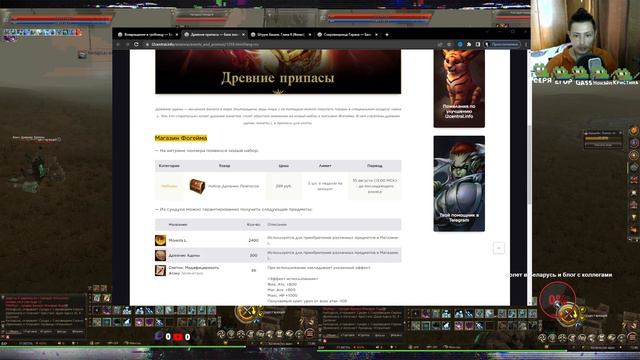Click the 'Древняя Адена' item icon

[160, 255]
